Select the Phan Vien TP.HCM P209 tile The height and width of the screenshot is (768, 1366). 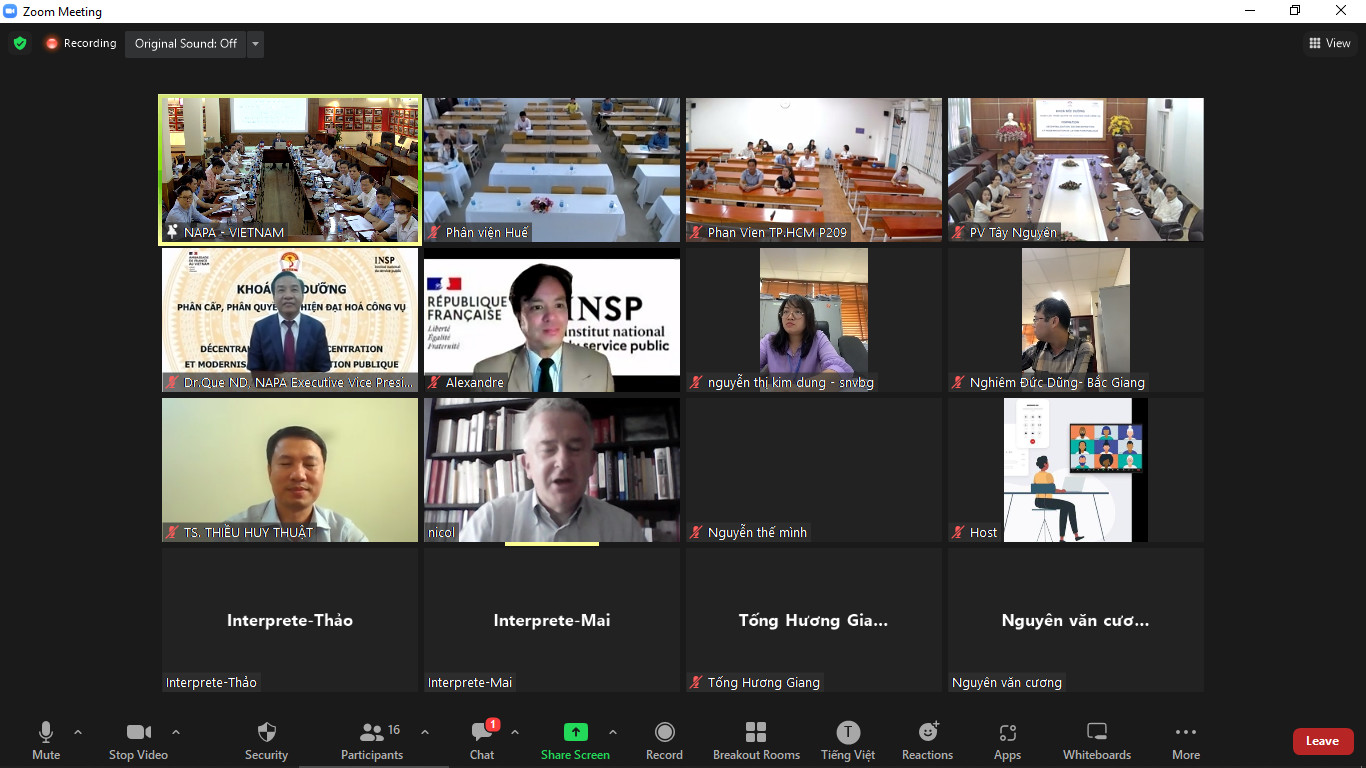click(814, 169)
